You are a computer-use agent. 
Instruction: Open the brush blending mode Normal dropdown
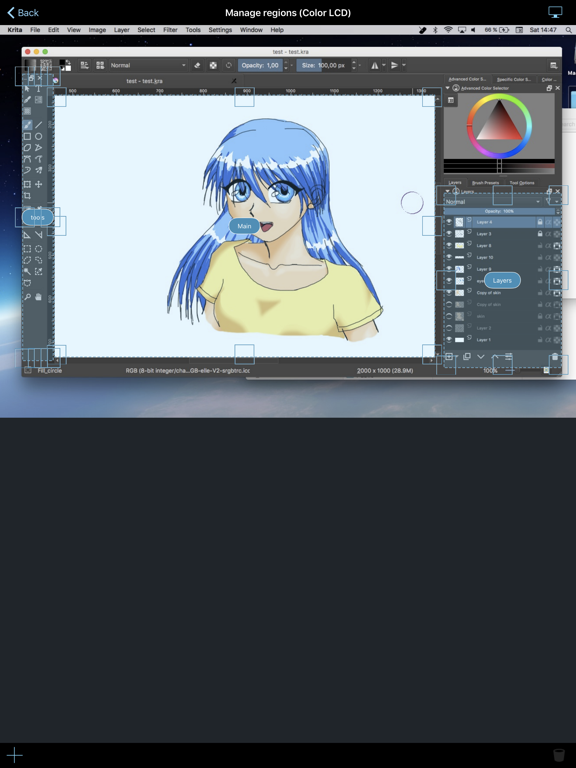pos(148,65)
